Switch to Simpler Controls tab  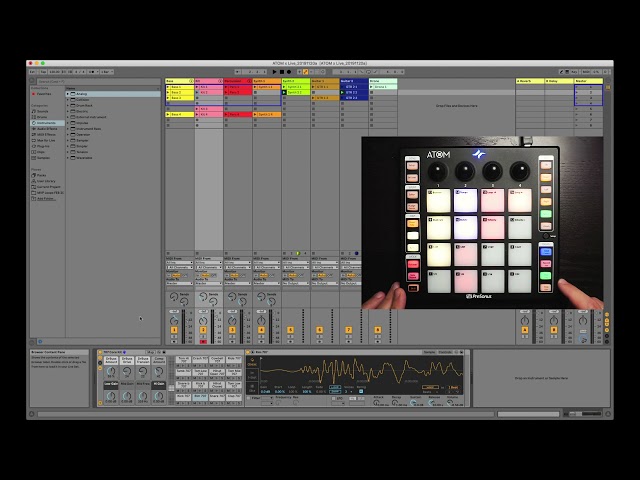pos(445,352)
